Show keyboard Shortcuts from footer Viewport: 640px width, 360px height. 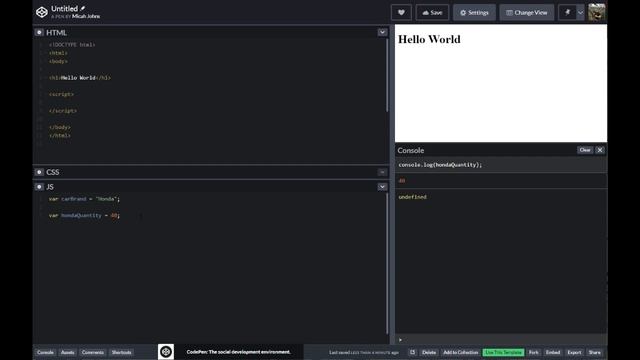coord(121,352)
